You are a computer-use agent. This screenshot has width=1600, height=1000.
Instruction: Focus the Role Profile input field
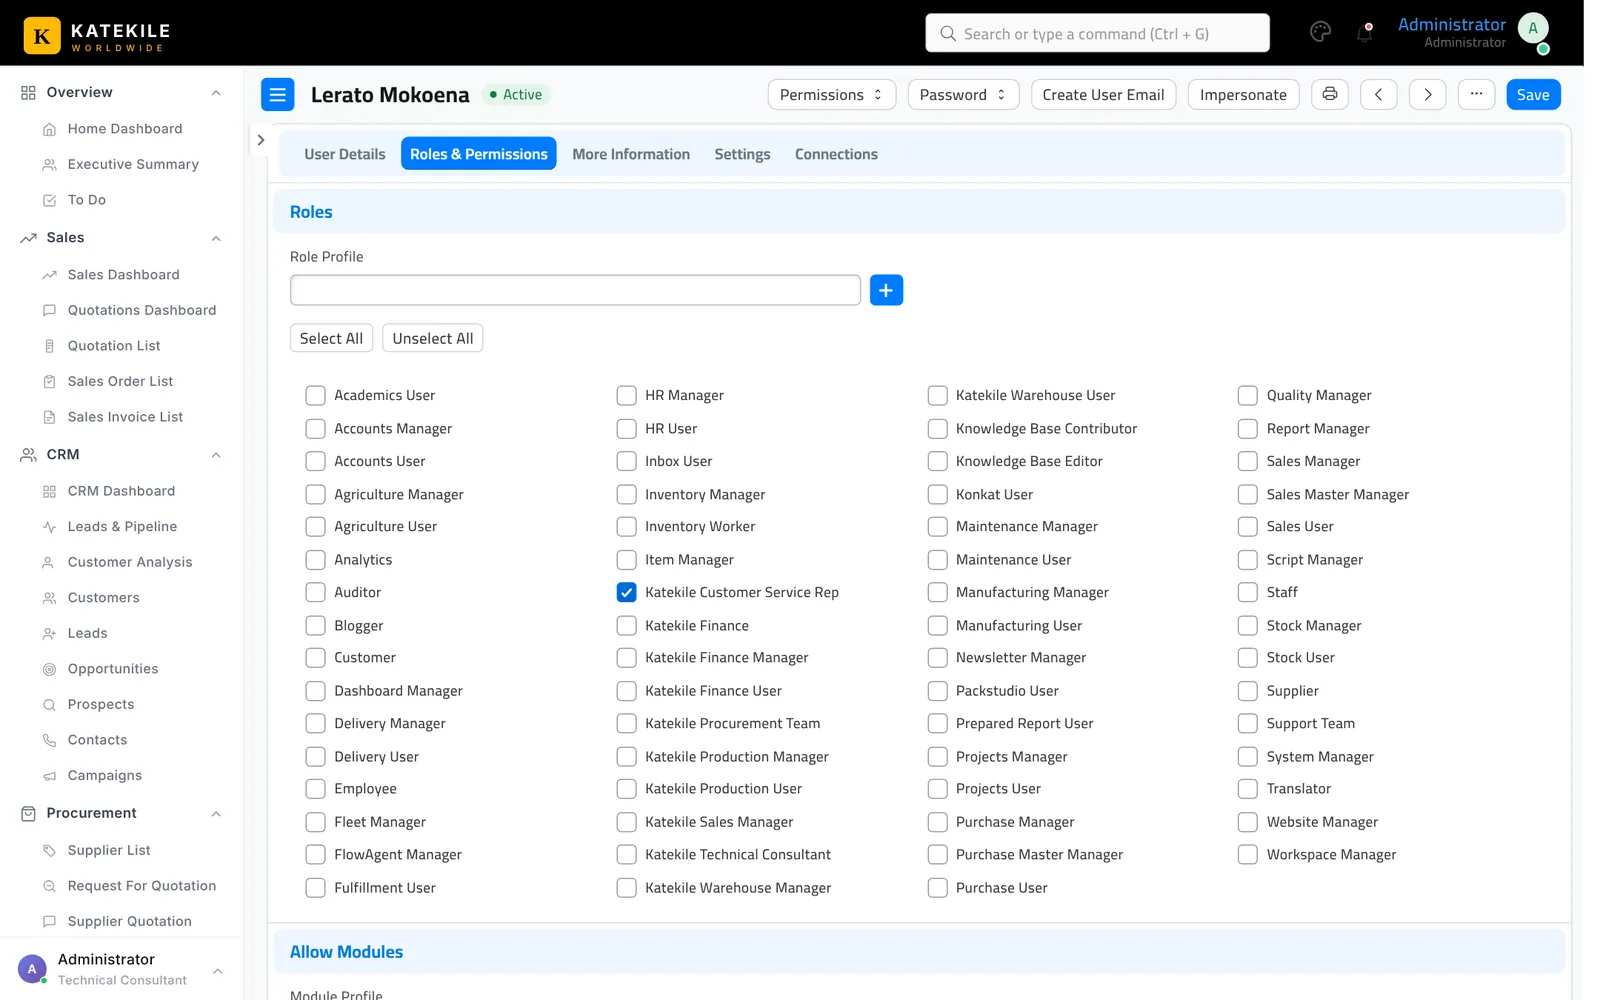click(x=575, y=290)
